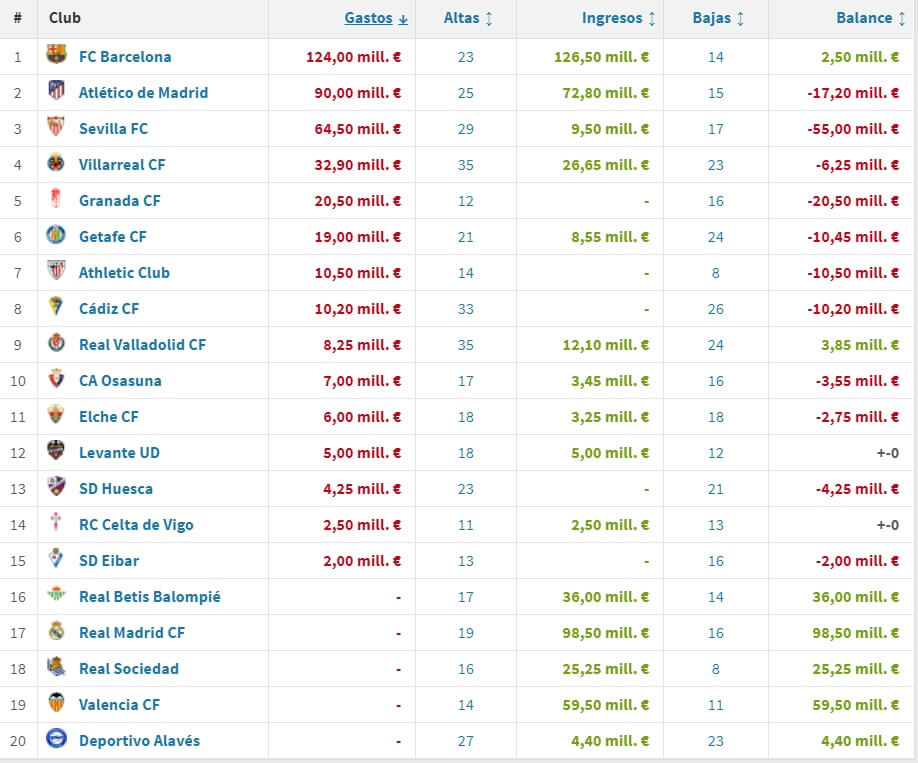
Task: Click Real Madrid's 98,50 mill. € income
Action: click(x=606, y=633)
